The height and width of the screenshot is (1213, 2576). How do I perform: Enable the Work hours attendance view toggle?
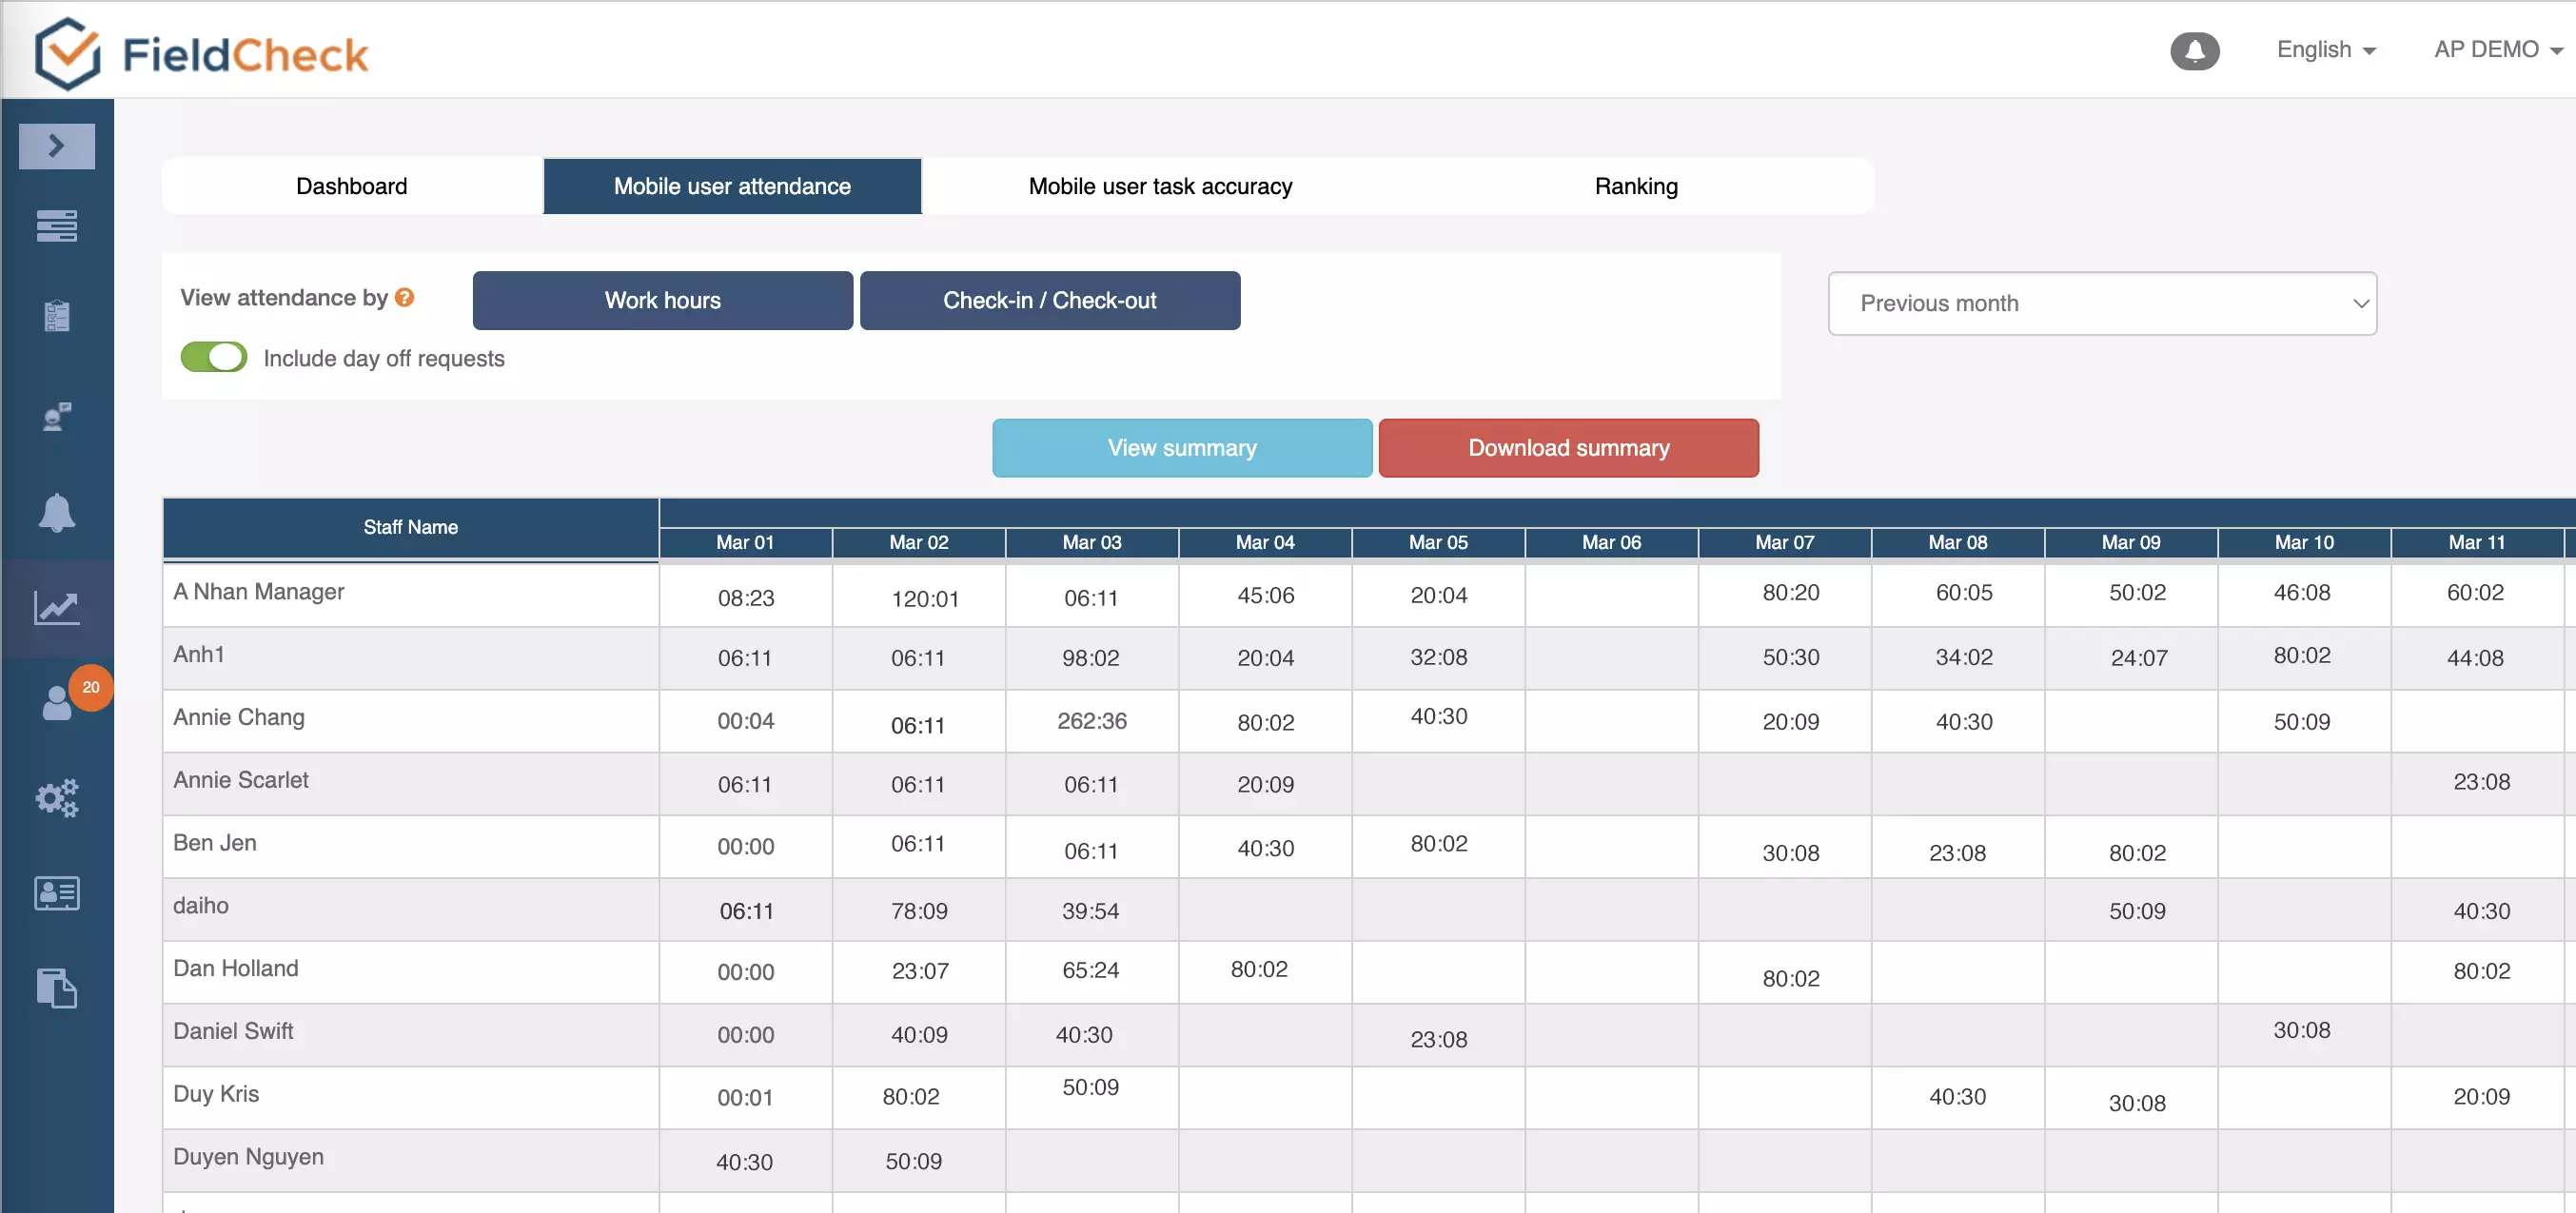pyautogui.click(x=663, y=301)
